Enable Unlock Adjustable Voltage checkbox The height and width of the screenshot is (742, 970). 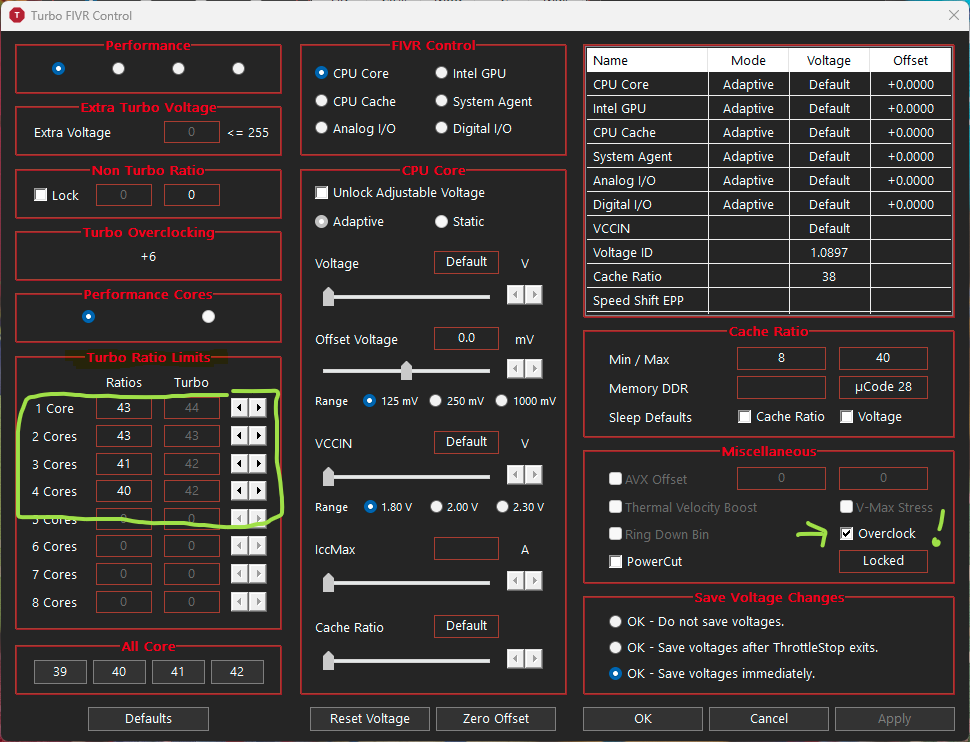coord(322,193)
